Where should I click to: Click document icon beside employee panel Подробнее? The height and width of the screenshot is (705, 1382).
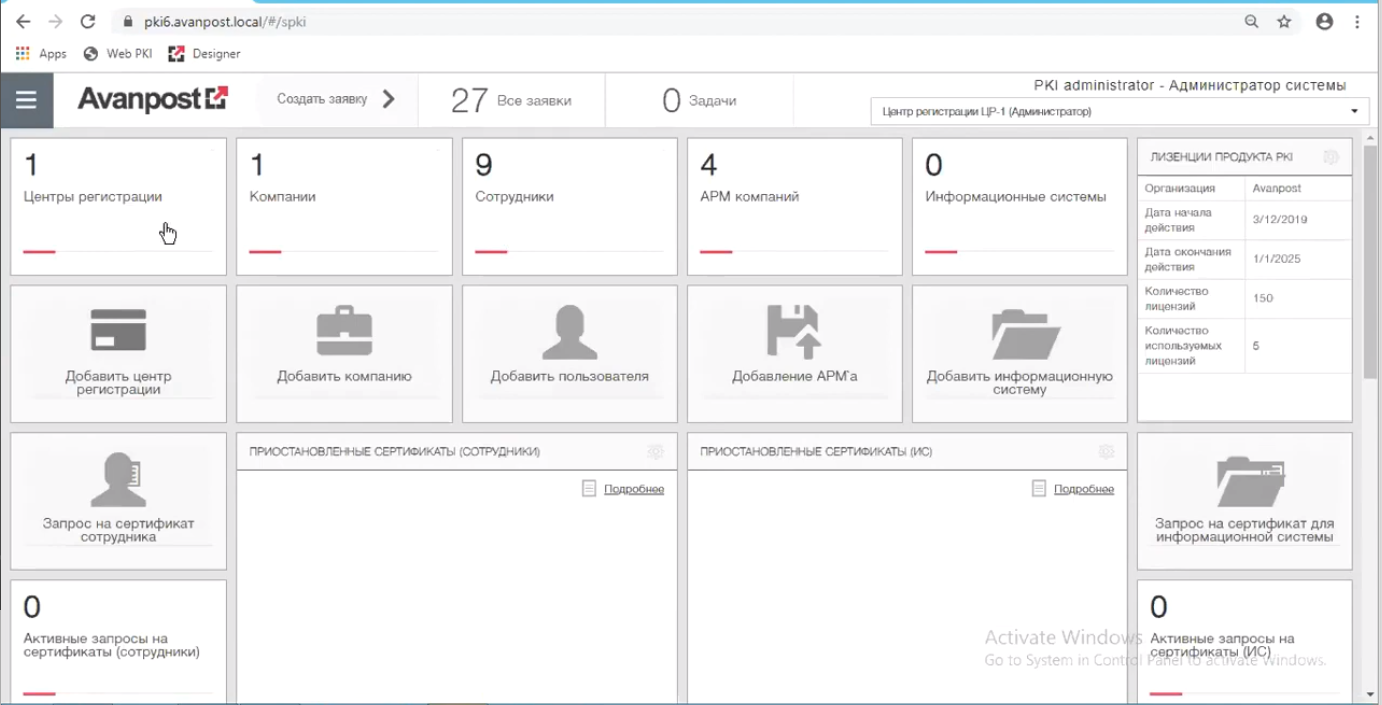(589, 488)
